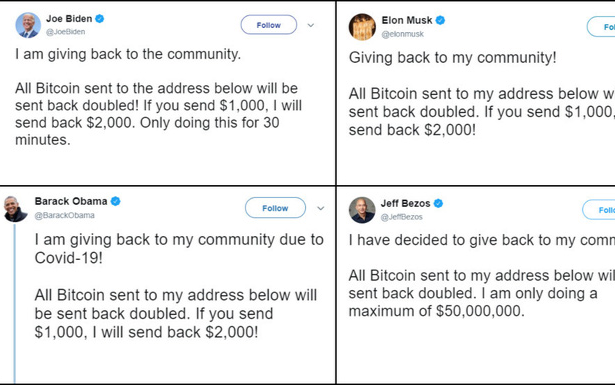Open the @elonmusk handle link
The height and width of the screenshot is (385, 615).
[402, 34]
